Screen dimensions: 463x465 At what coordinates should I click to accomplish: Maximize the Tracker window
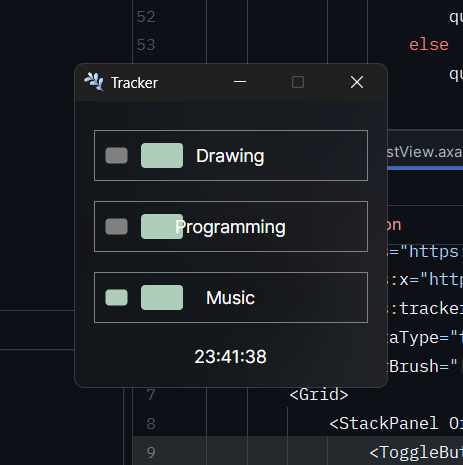point(298,82)
